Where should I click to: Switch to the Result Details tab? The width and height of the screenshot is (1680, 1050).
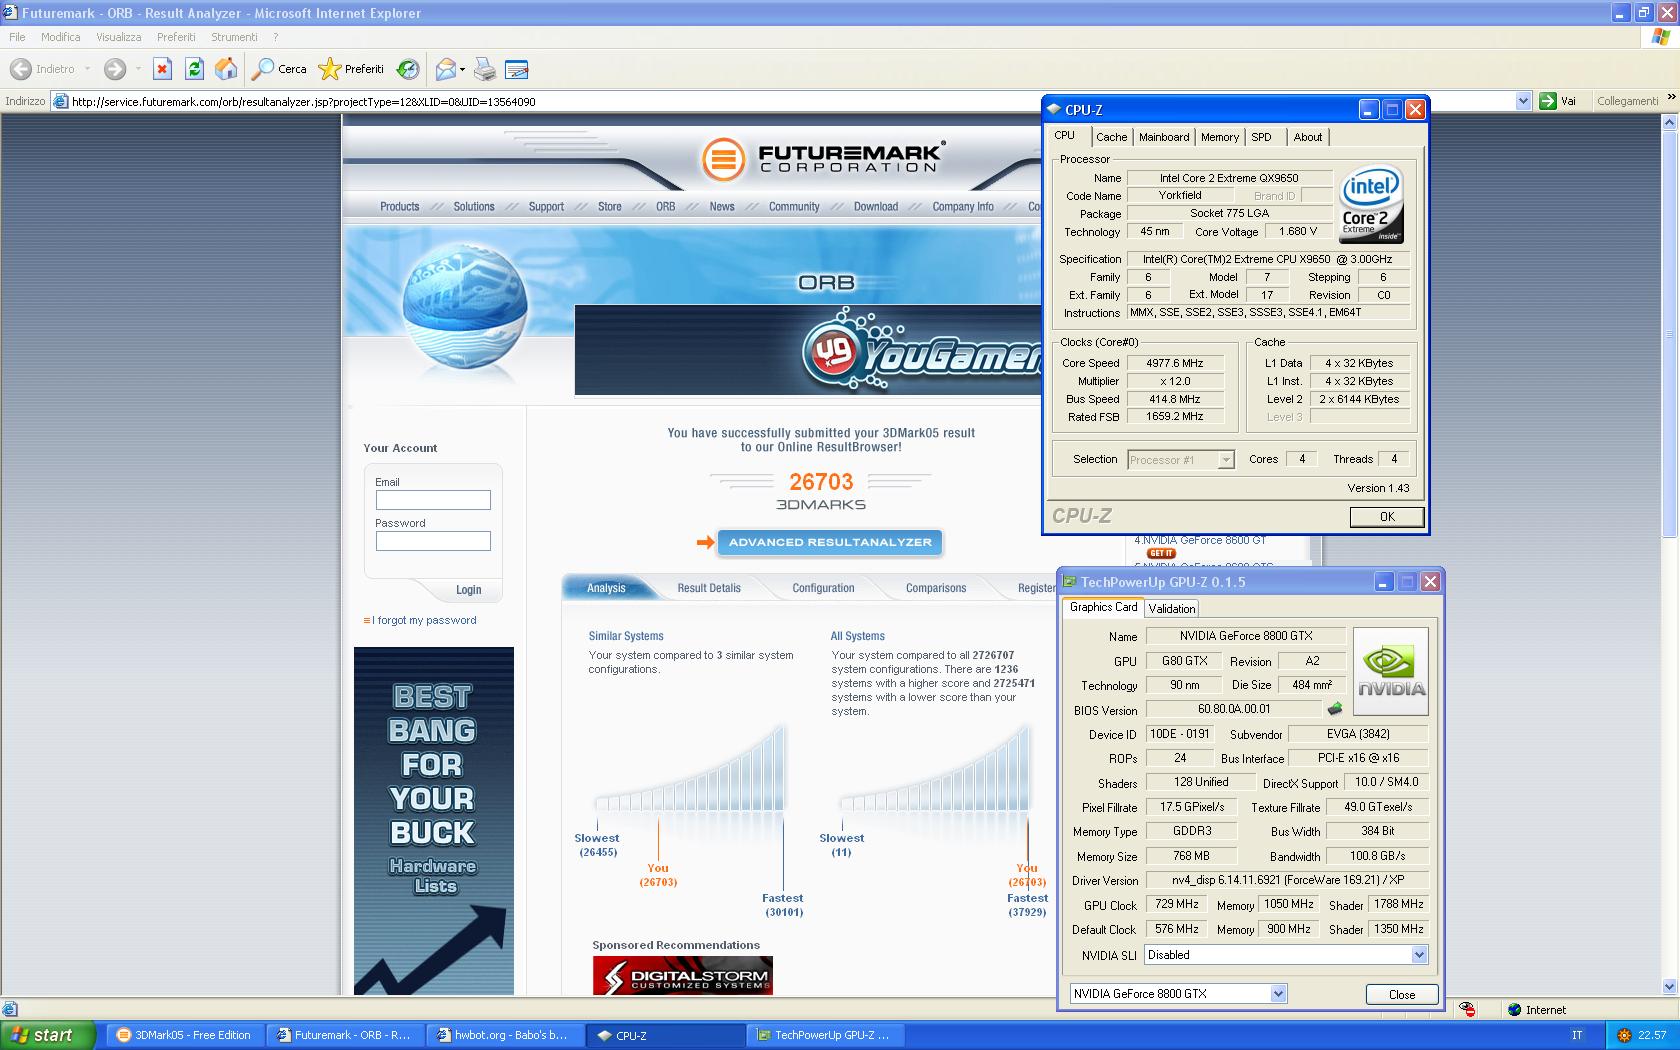(709, 588)
